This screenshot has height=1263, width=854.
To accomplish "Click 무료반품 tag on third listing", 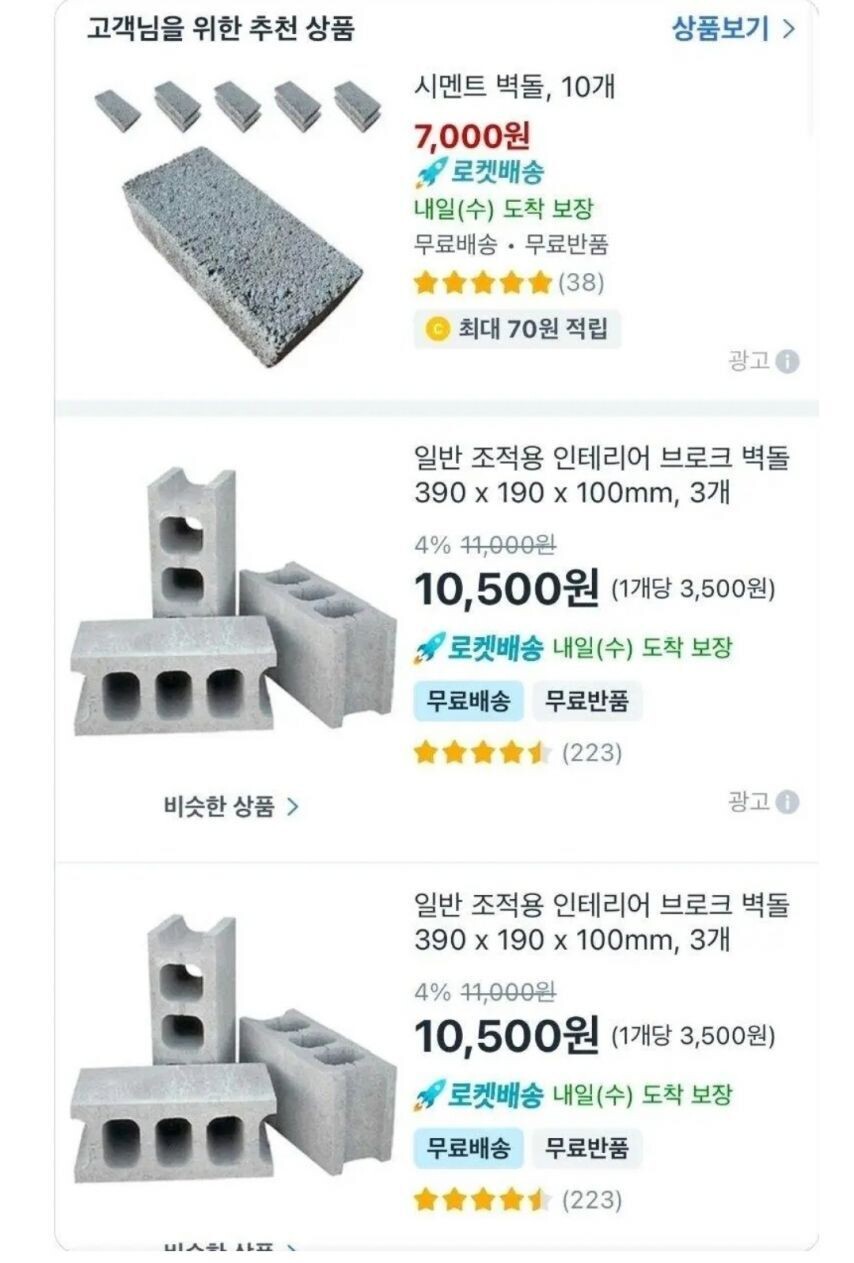I will click(x=586, y=1148).
